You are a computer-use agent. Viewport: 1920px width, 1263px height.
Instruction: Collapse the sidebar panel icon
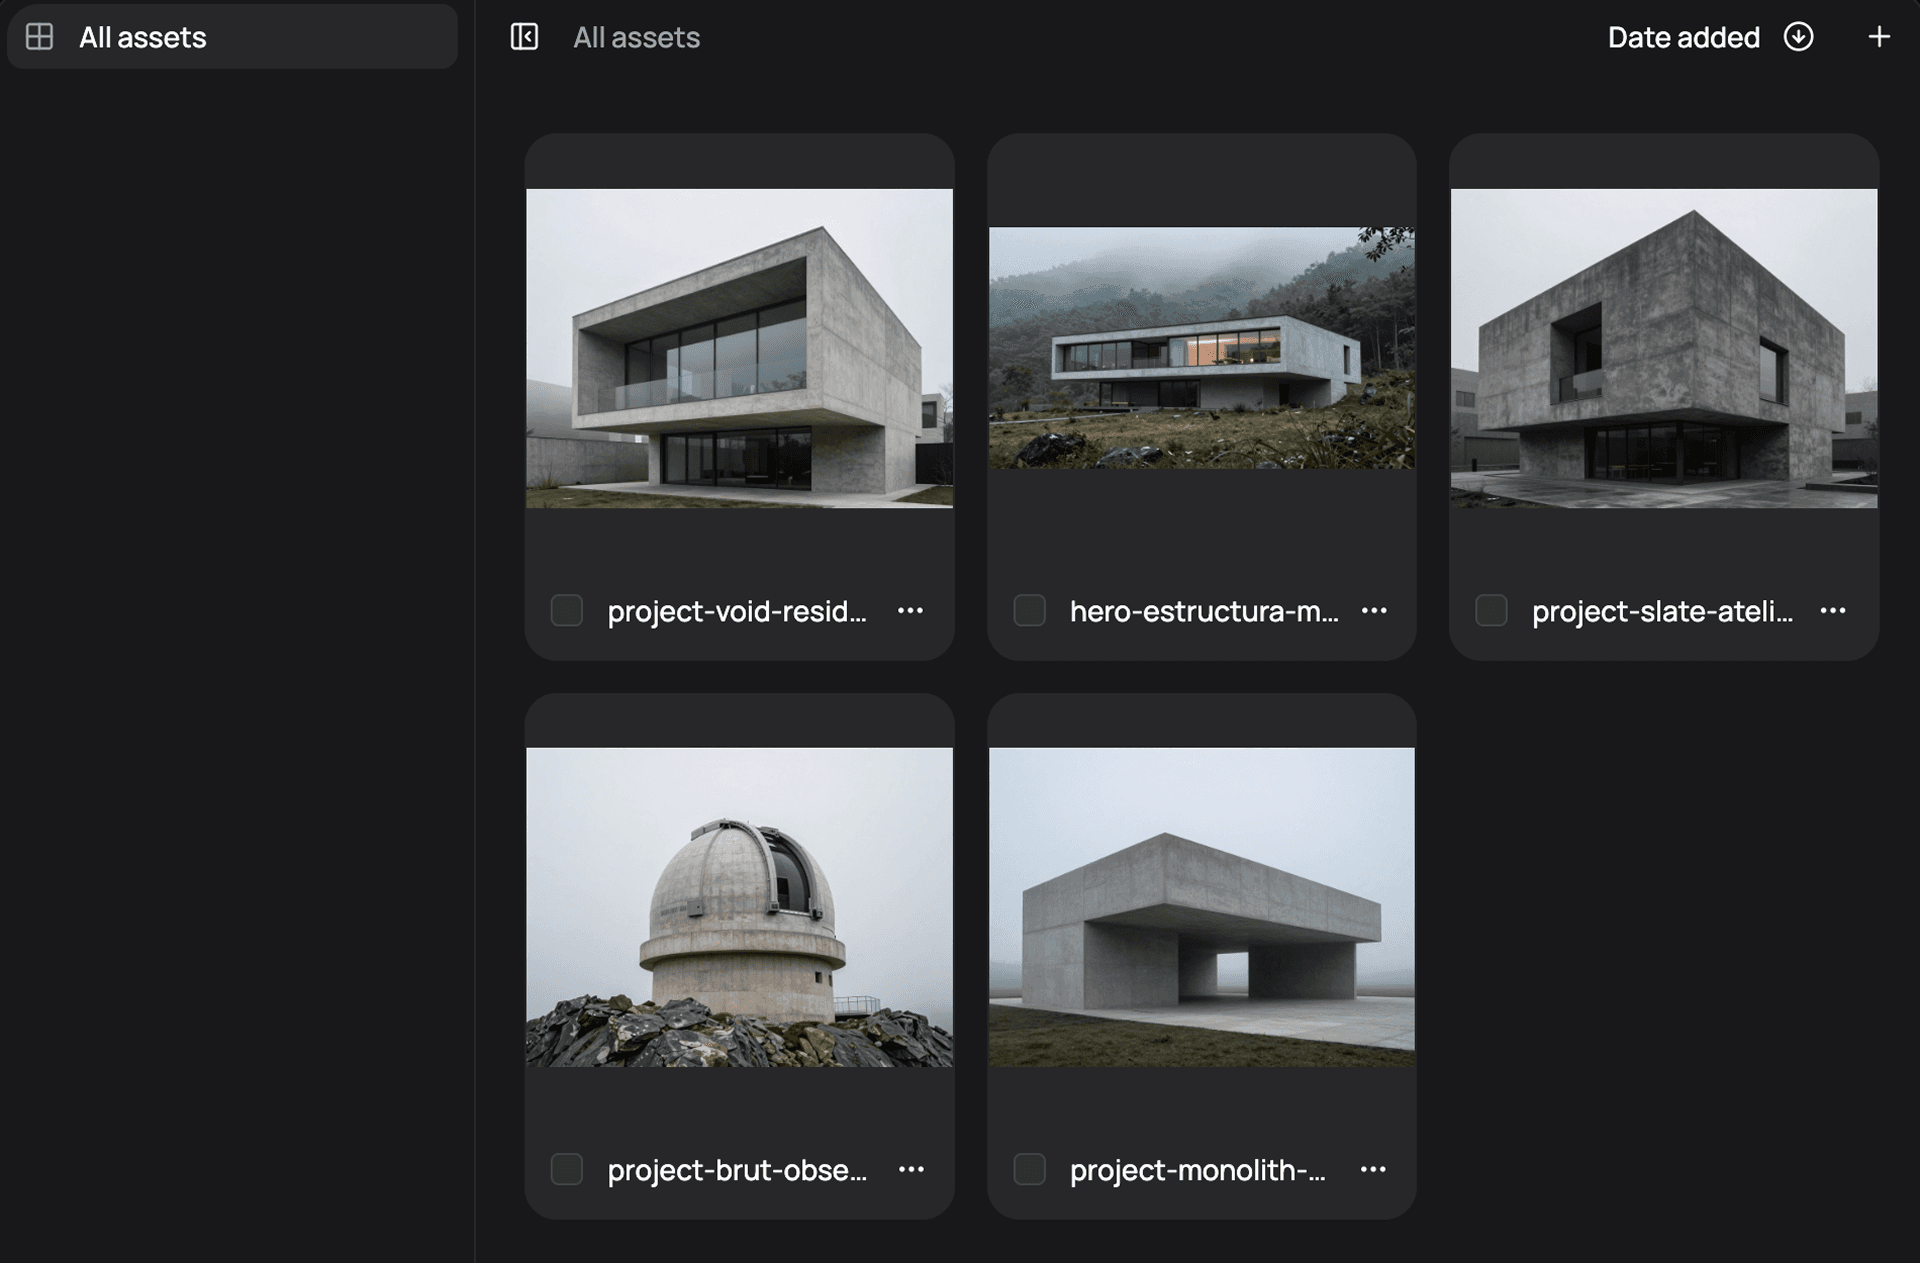[524, 37]
